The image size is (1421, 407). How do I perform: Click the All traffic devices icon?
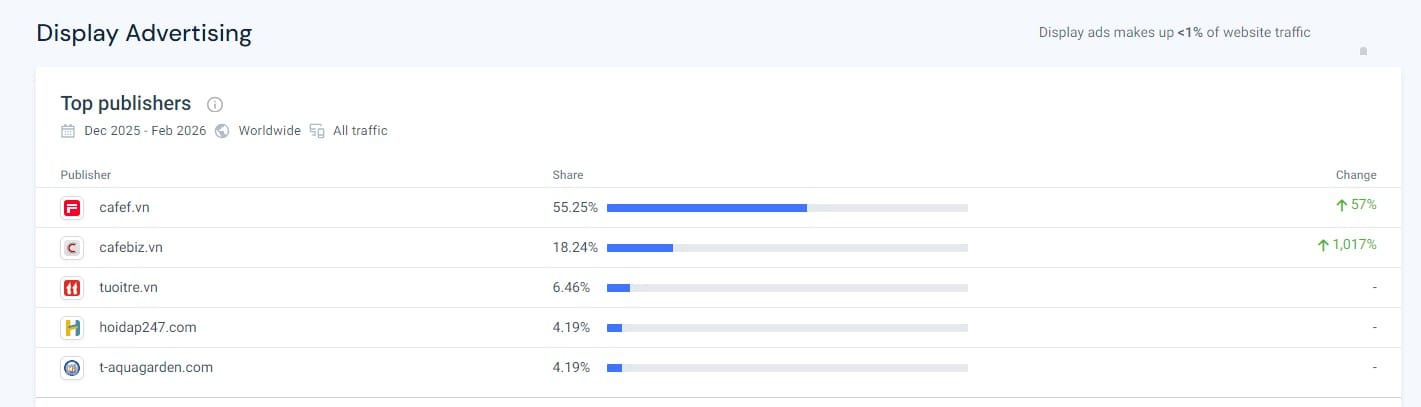coord(317,131)
